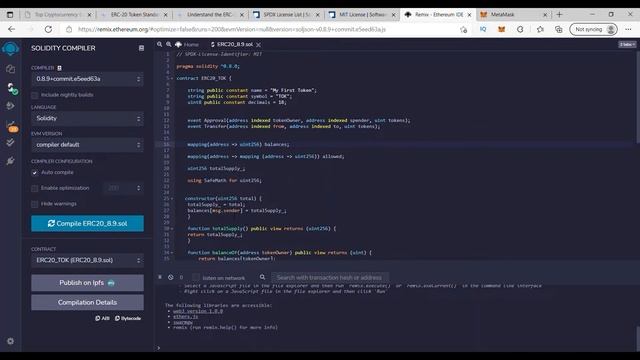Toggle listen on network checkbox
640x360 pixels.
(196, 278)
